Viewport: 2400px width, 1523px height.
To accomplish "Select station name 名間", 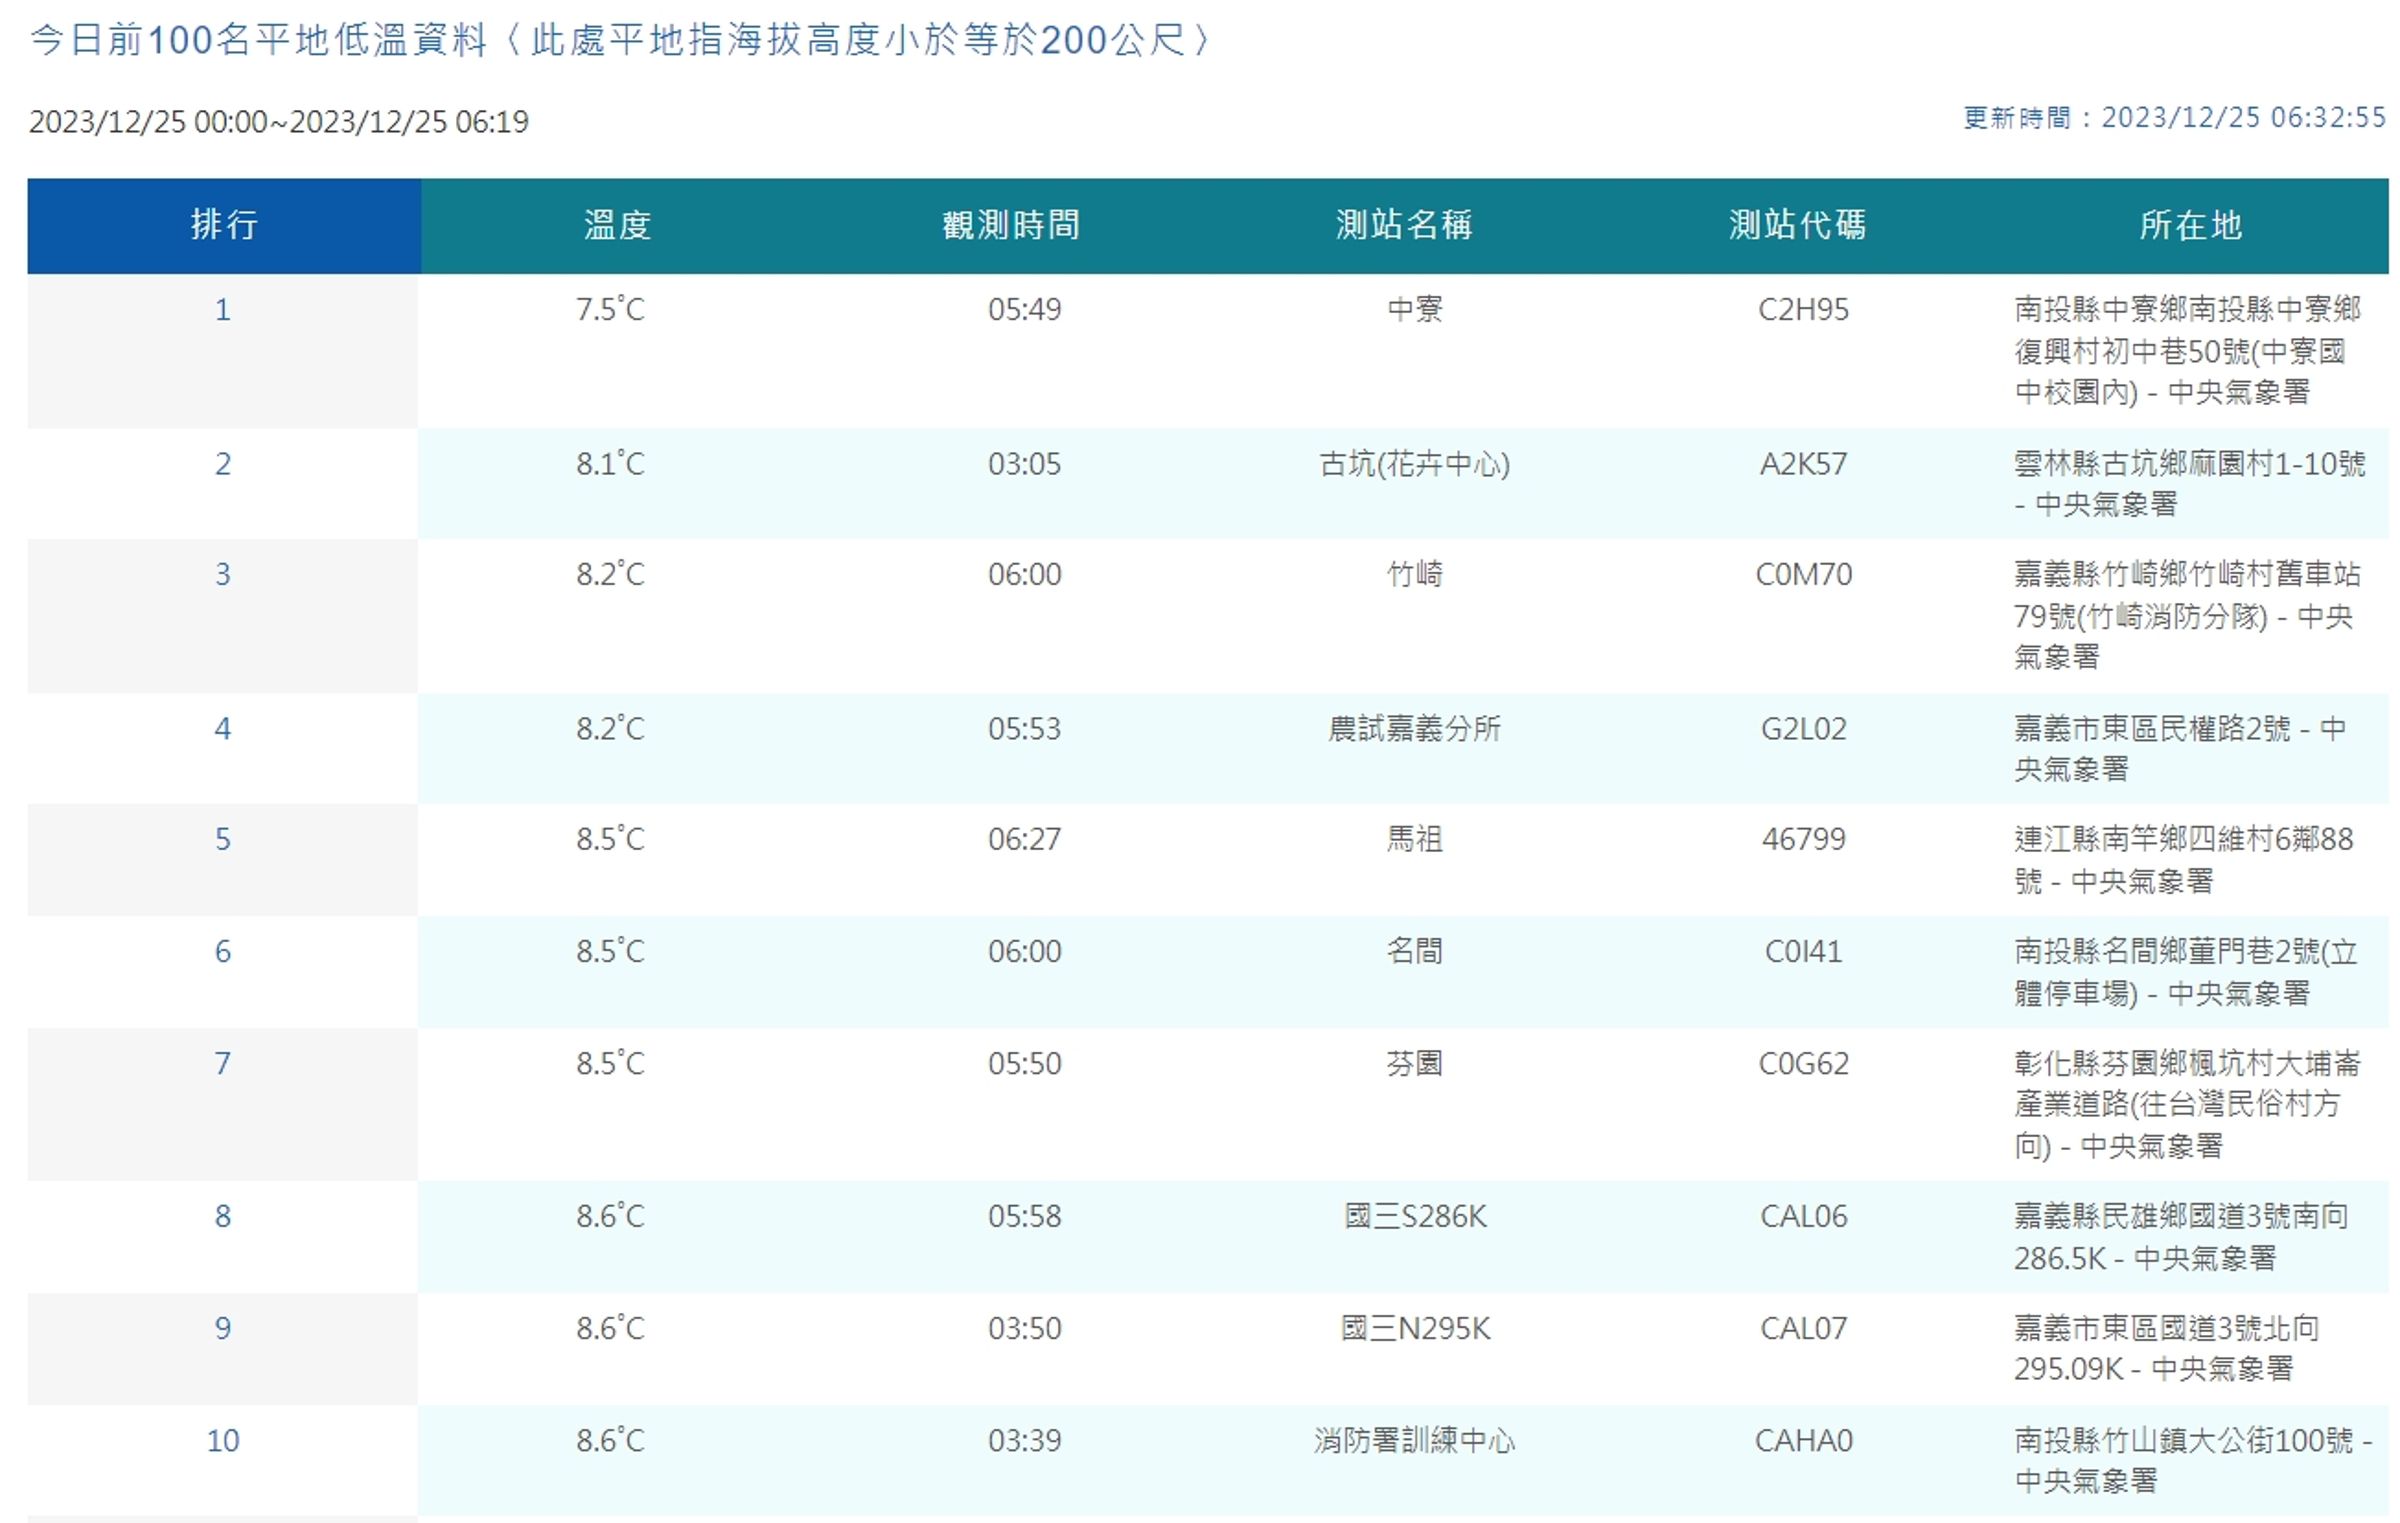I will pos(1415,950).
